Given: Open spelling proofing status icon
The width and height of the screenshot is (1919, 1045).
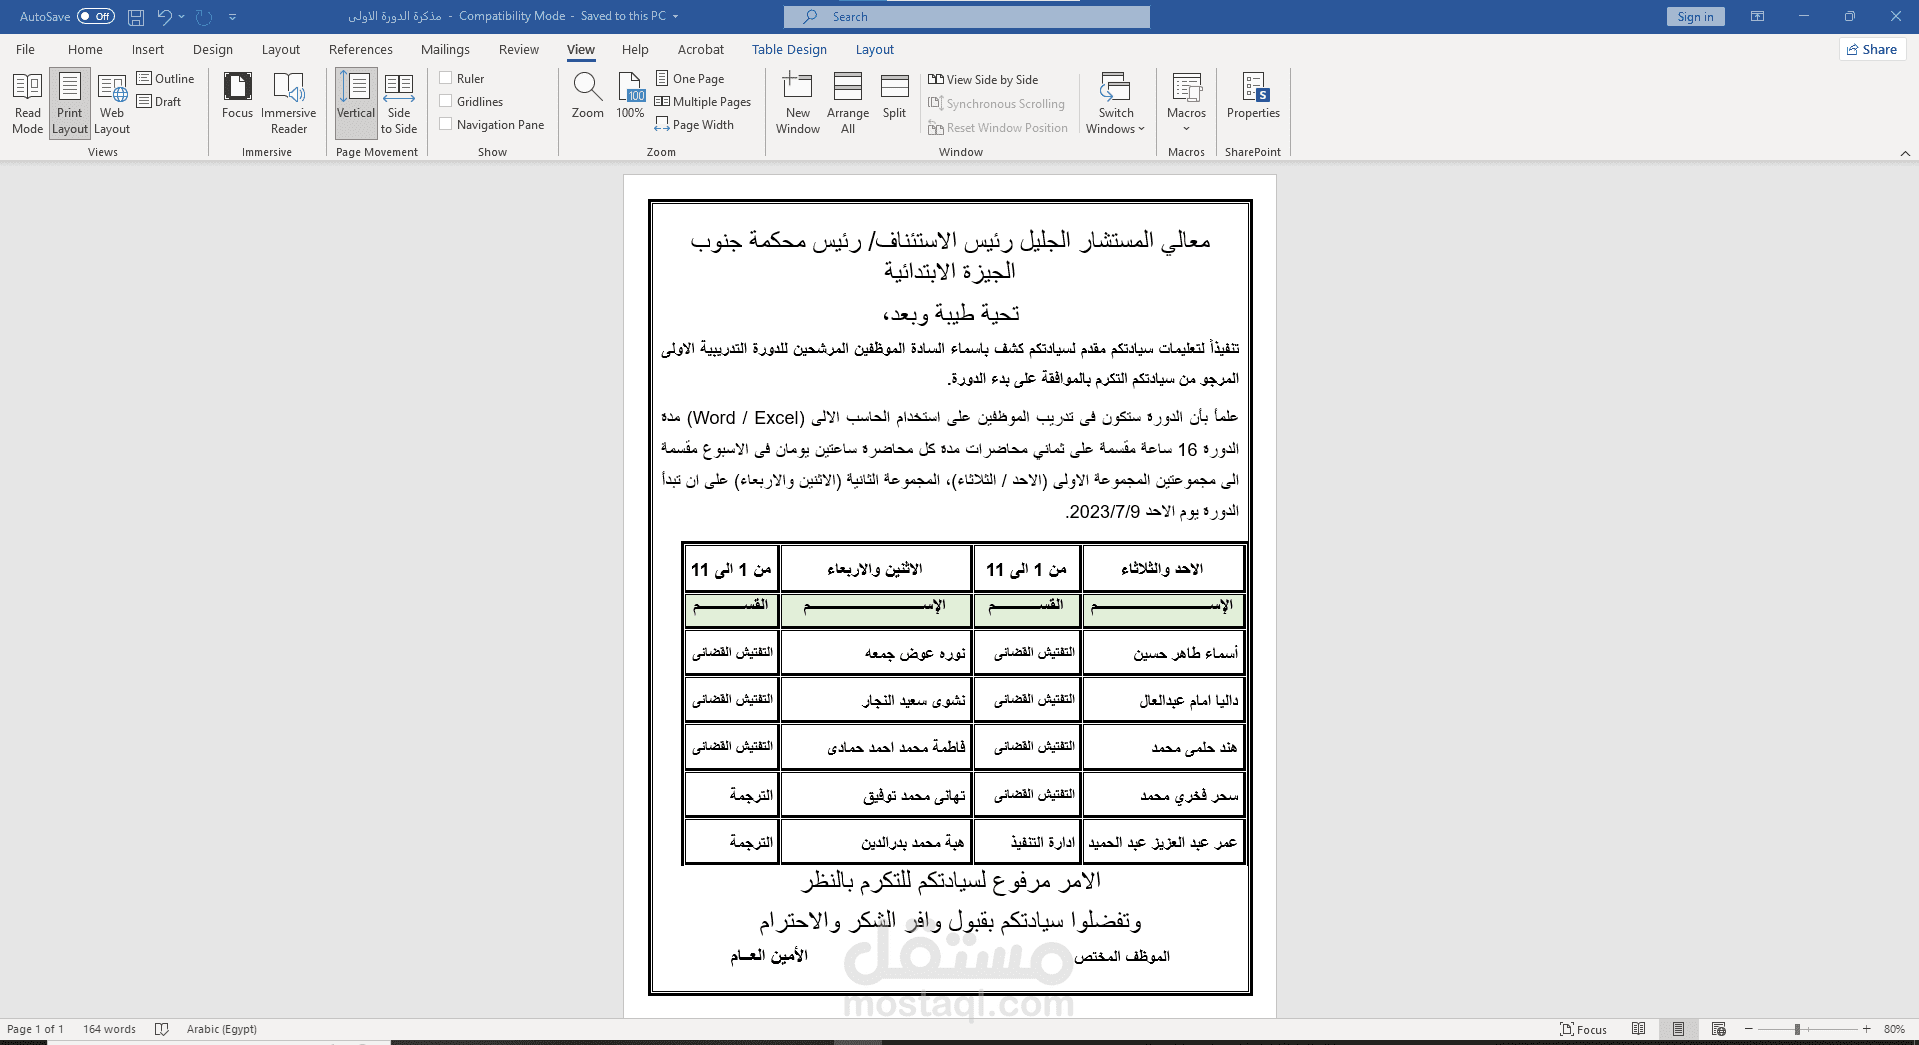Looking at the screenshot, I should [x=162, y=1029].
